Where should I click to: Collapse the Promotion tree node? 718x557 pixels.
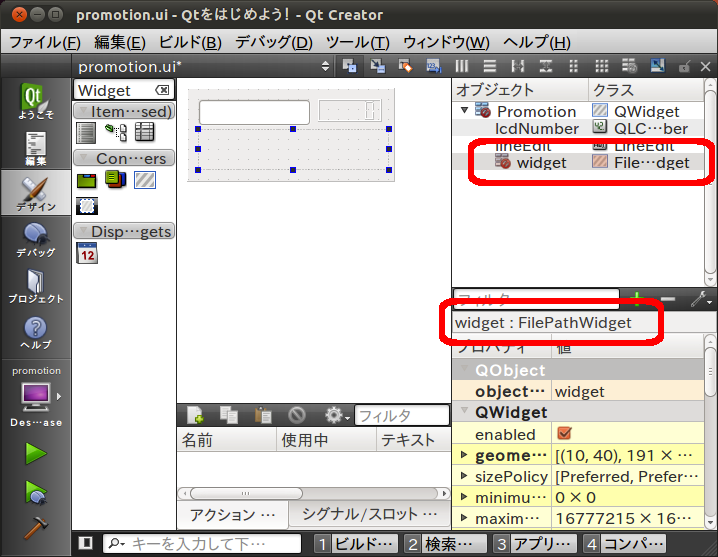465,111
